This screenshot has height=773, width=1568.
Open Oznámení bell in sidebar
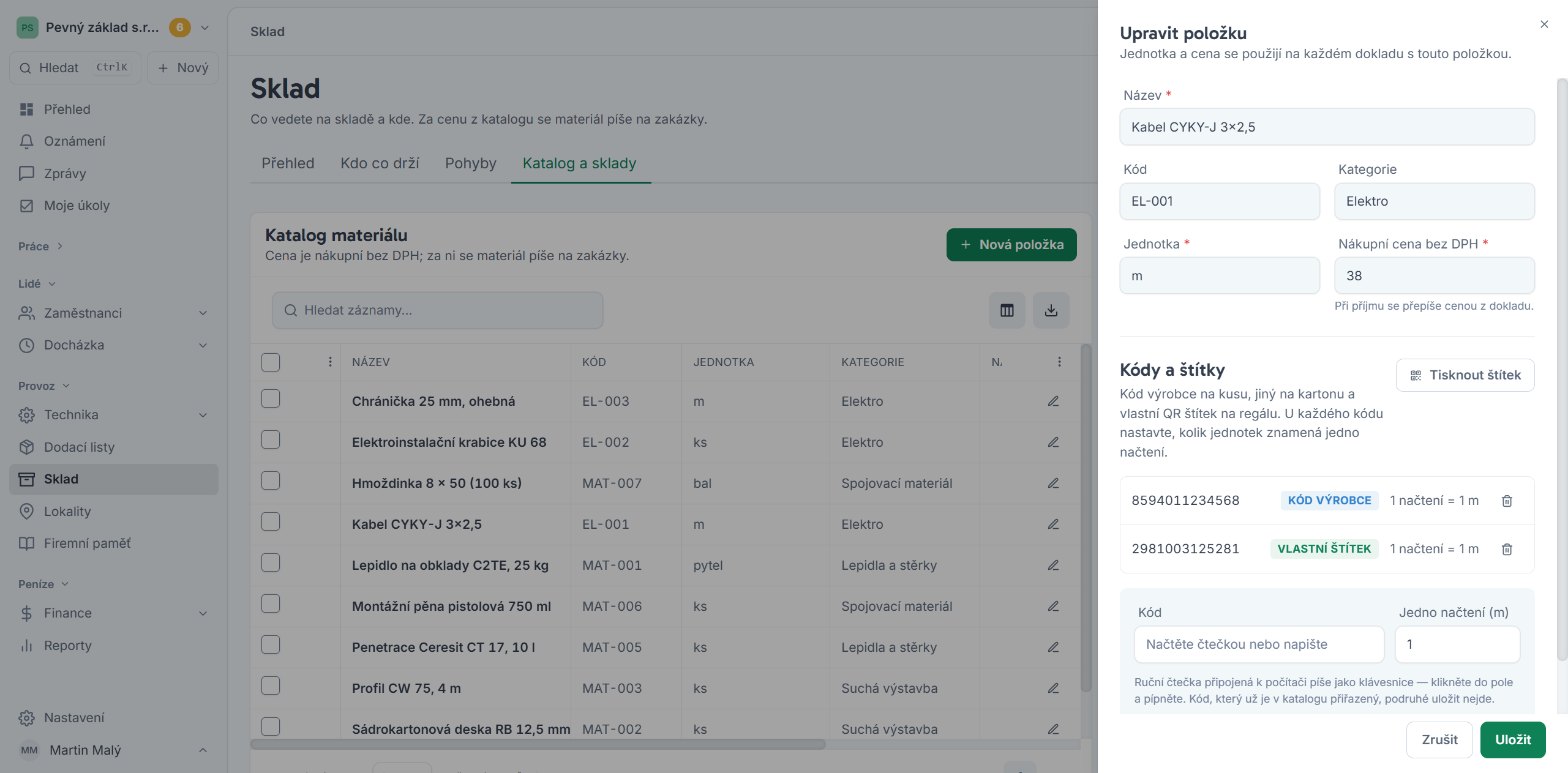click(x=113, y=141)
